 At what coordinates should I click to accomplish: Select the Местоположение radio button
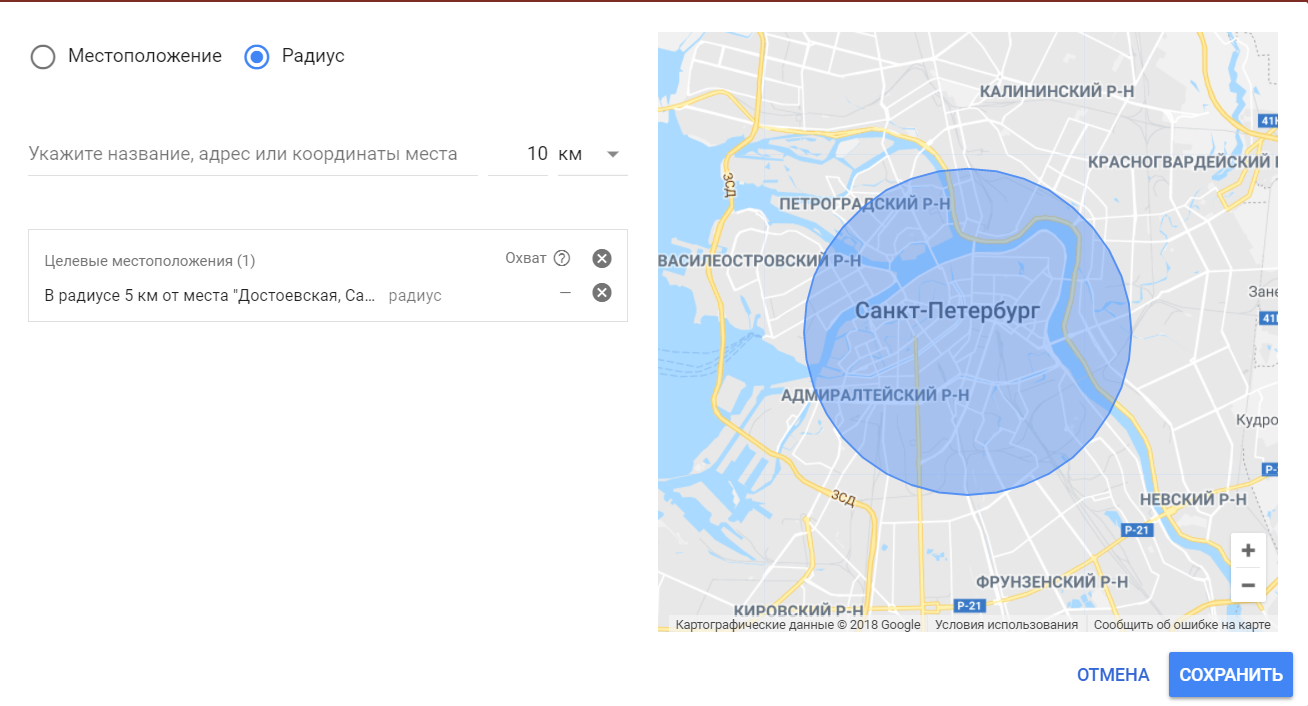click(43, 57)
